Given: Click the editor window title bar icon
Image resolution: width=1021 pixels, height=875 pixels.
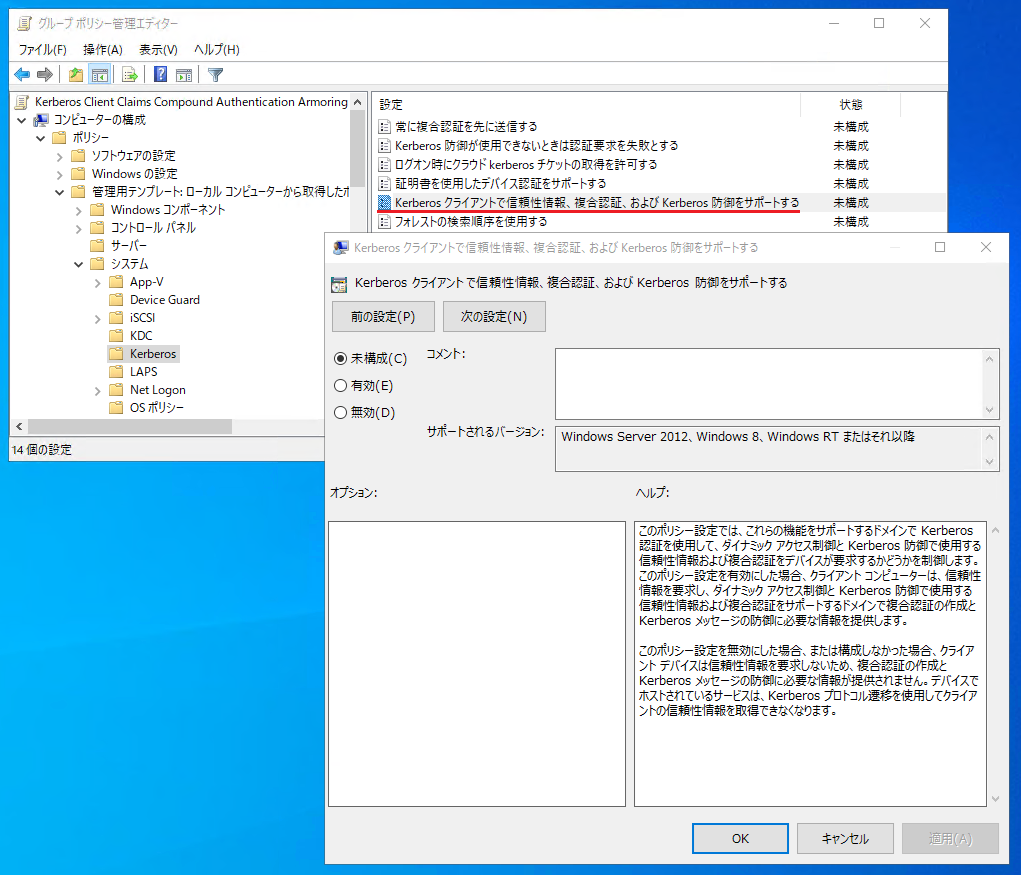Looking at the screenshot, I should point(24,23).
